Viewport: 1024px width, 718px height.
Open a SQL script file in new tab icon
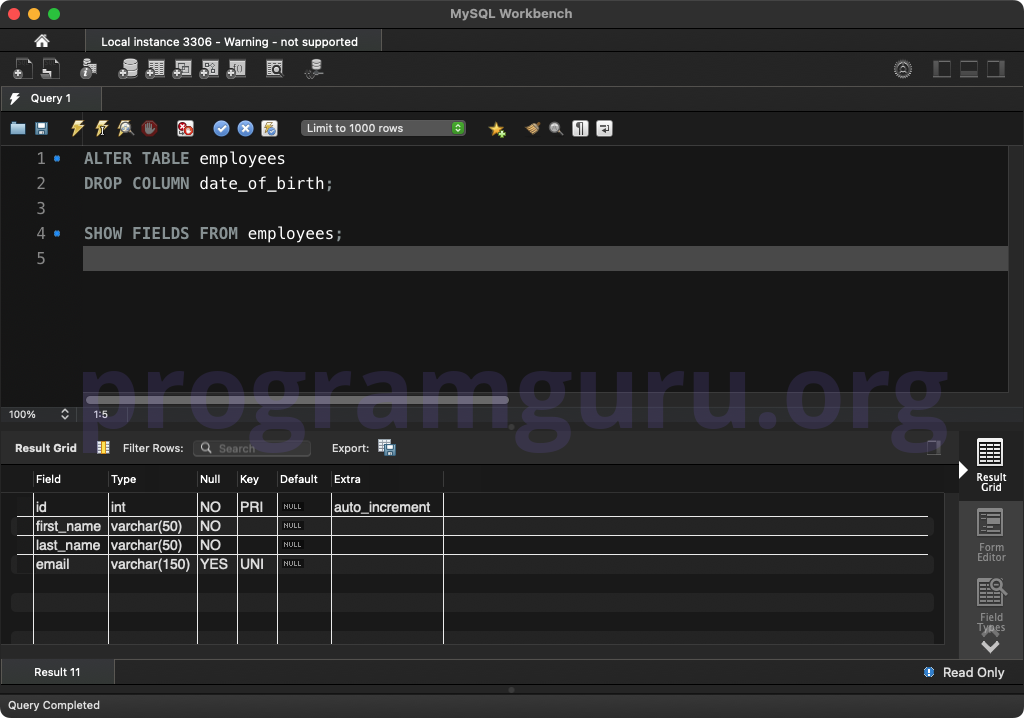click(x=51, y=69)
